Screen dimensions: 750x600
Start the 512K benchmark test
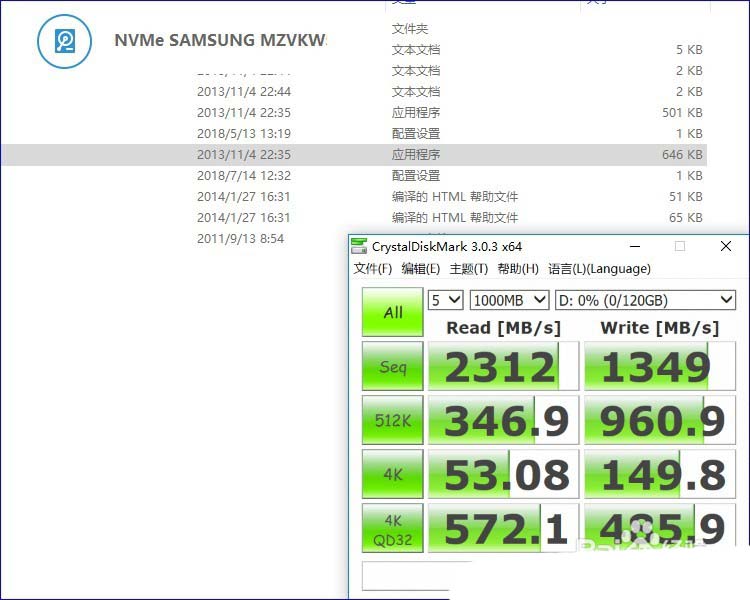(393, 420)
